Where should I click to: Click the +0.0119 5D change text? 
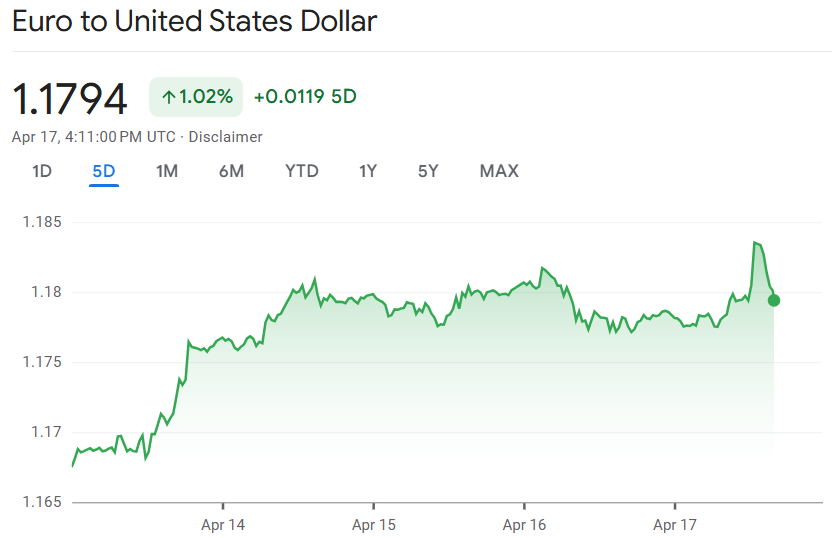click(305, 97)
